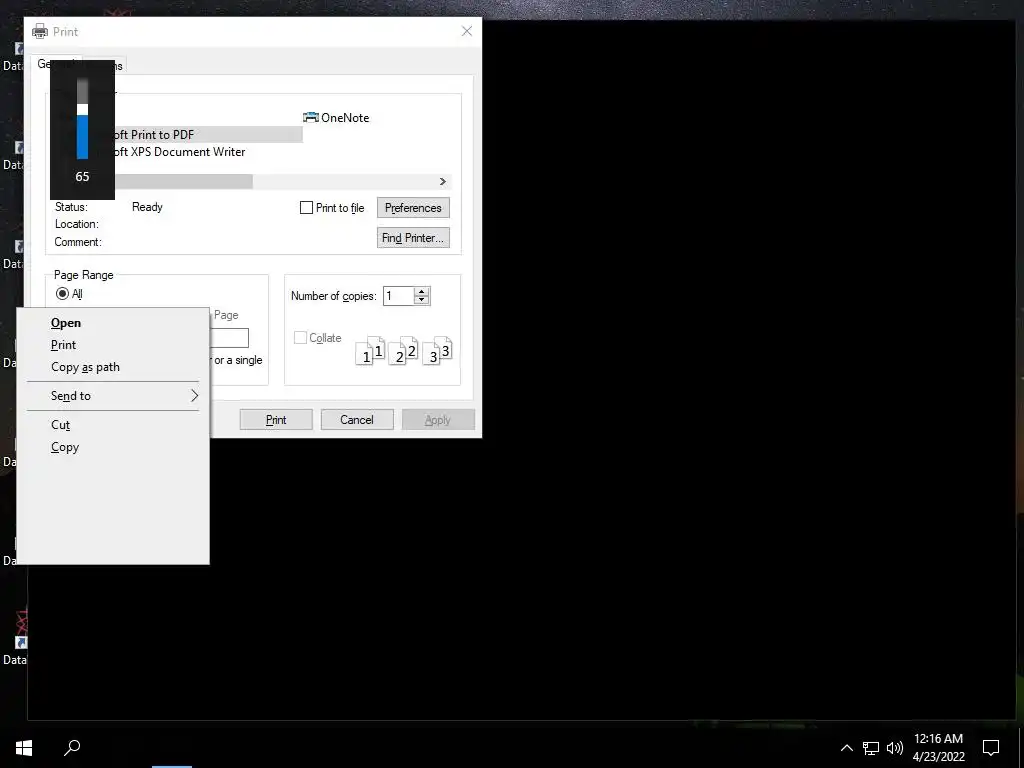
Task: Close the Print dialog window
Action: [467, 31]
